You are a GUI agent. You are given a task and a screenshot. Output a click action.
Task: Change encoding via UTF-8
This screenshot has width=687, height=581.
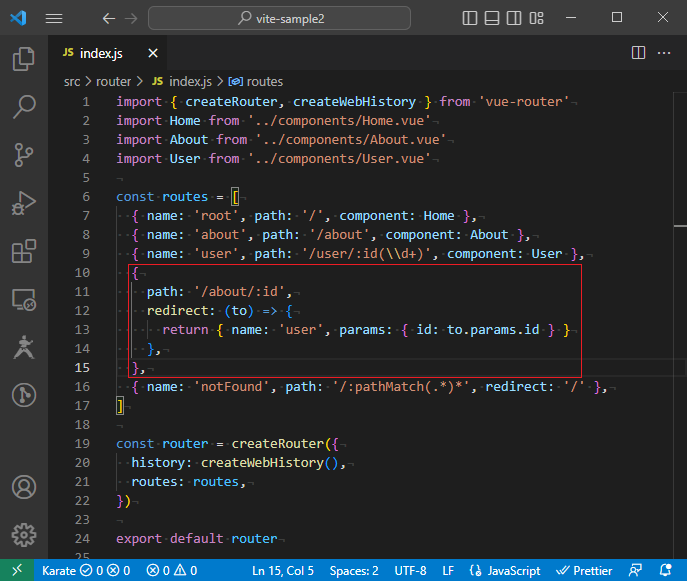(x=411, y=570)
